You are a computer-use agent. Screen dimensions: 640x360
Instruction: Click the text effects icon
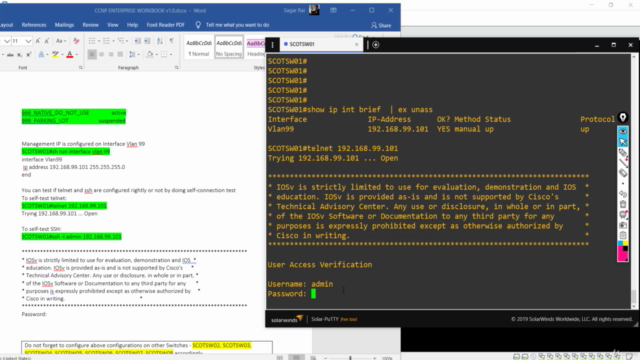click(x=41, y=55)
